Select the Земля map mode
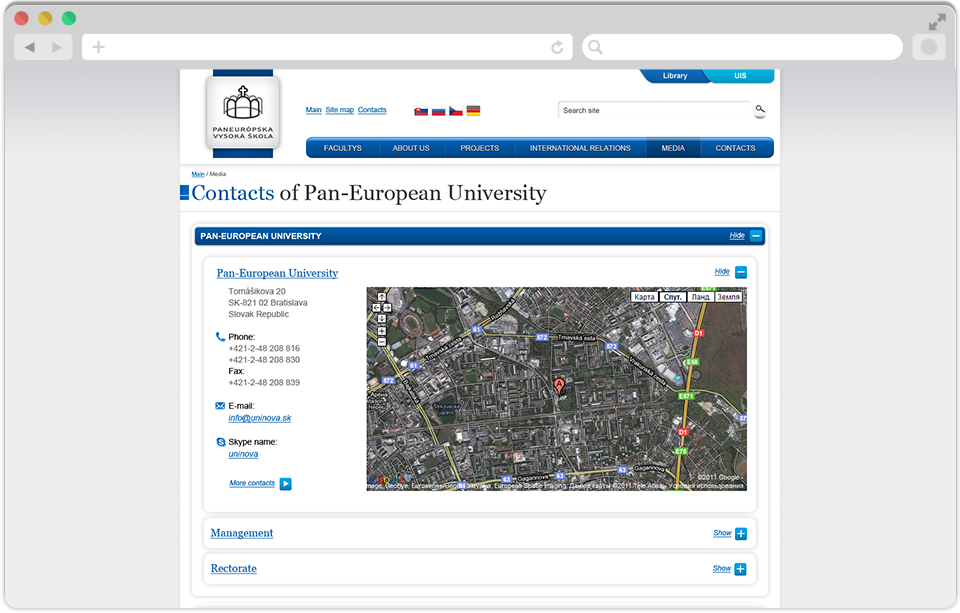960x613 pixels. [x=729, y=297]
